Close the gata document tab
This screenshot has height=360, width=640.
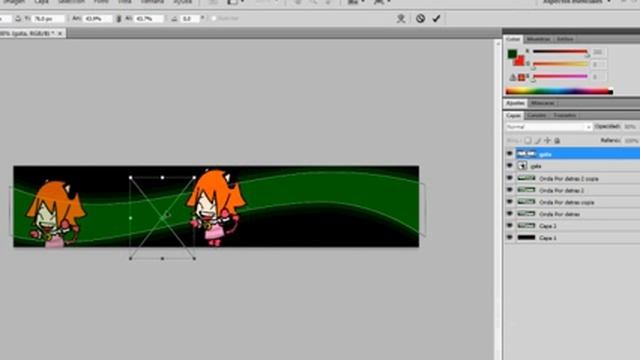tap(60, 33)
